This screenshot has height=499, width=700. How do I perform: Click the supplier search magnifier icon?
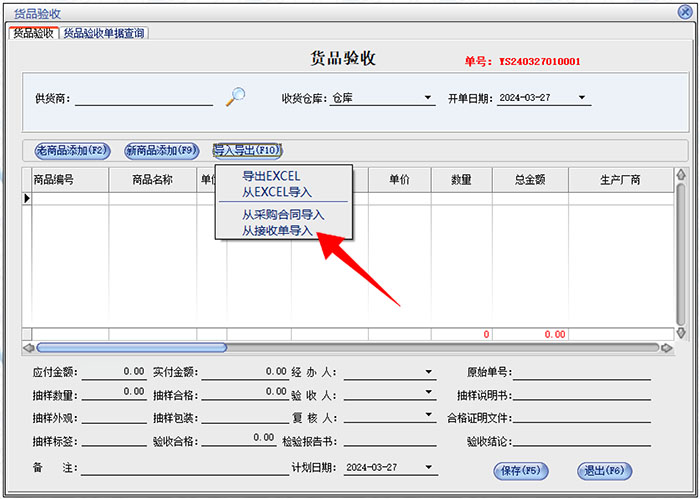(x=235, y=97)
